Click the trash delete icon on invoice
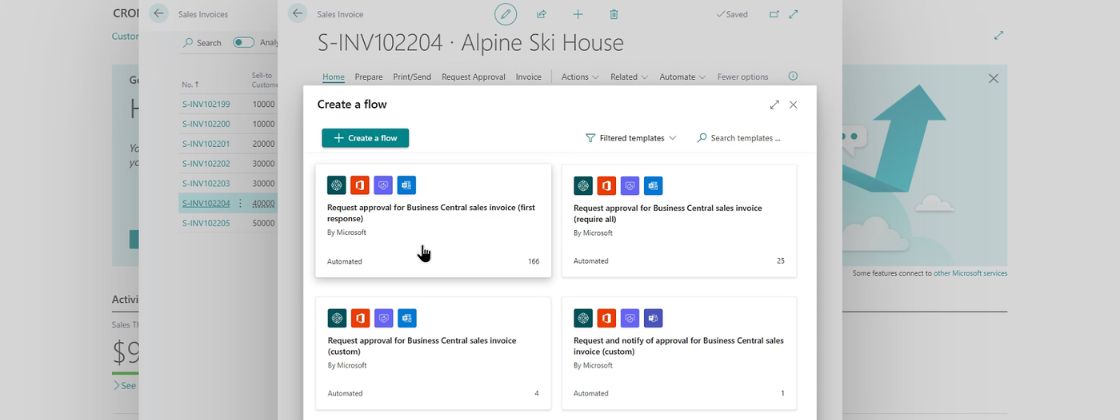The width and height of the screenshot is (1120, 420). tap(614, 14)
